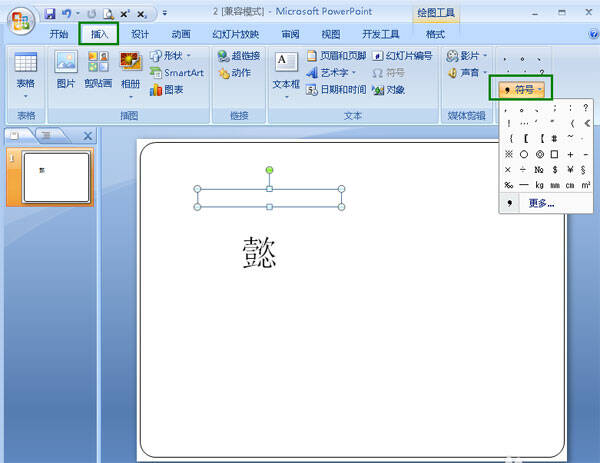Click the green rotation handle of the text box
The height and width of the screenshot is (463, 600).
click(x=269, y=170)
